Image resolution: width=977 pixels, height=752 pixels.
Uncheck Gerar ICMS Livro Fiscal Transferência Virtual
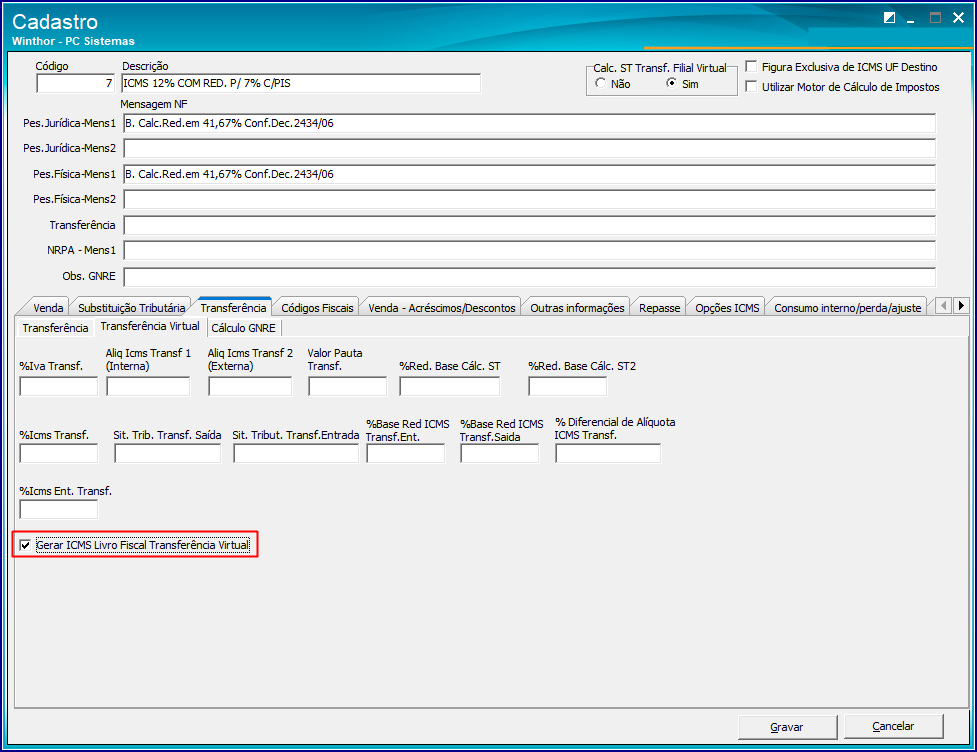click(x=25, y=545)
